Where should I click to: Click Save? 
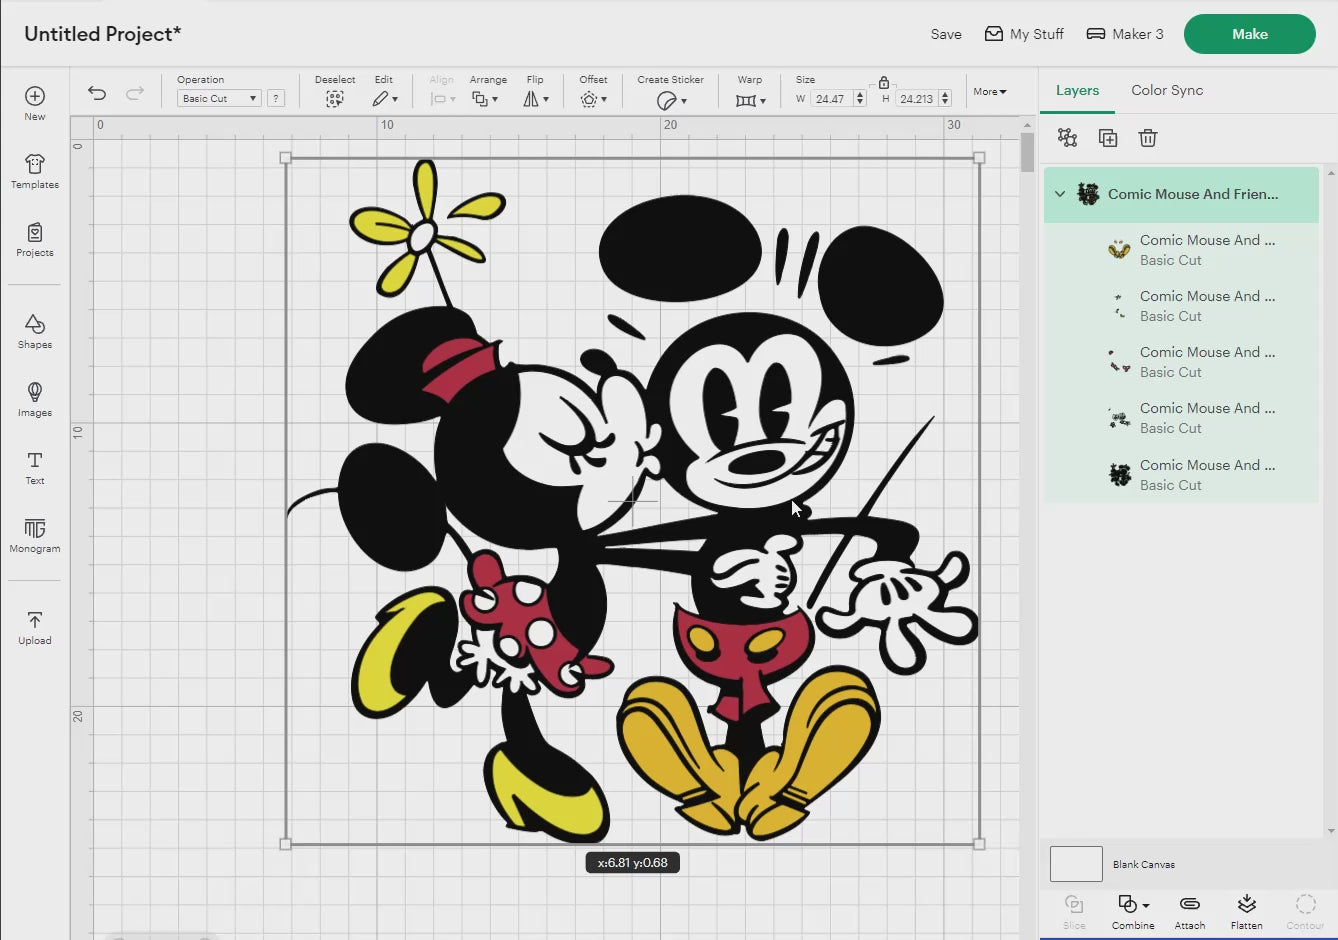pyautogui.click(x=946, y=34)
